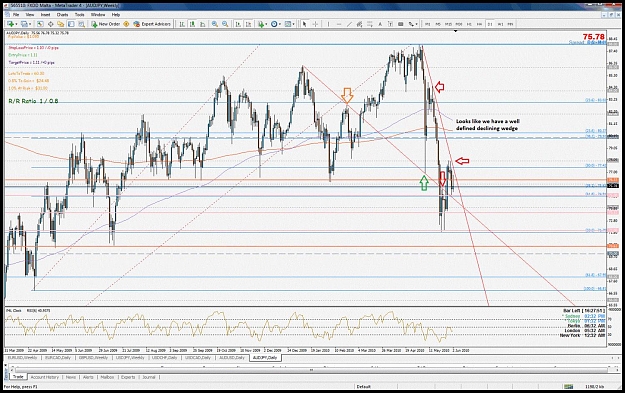Screen dimensions: 625x393
Task: Switch to candlestick chart display
Action: [192, 24]
